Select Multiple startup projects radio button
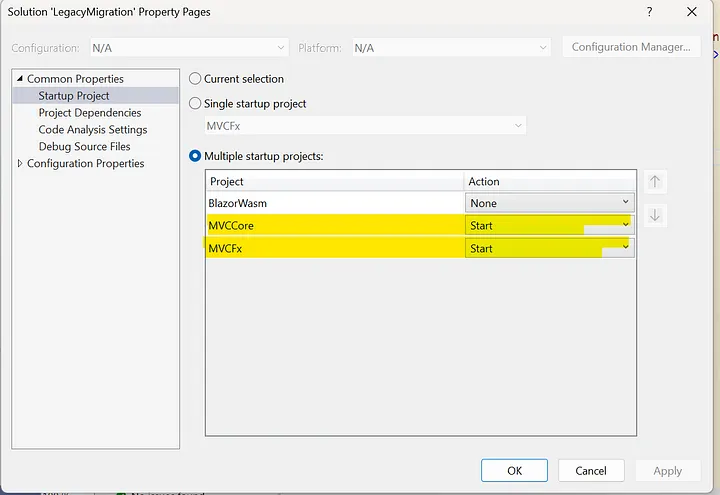The height and width of the screenshot is (495, 720). [x=195, y=156]
